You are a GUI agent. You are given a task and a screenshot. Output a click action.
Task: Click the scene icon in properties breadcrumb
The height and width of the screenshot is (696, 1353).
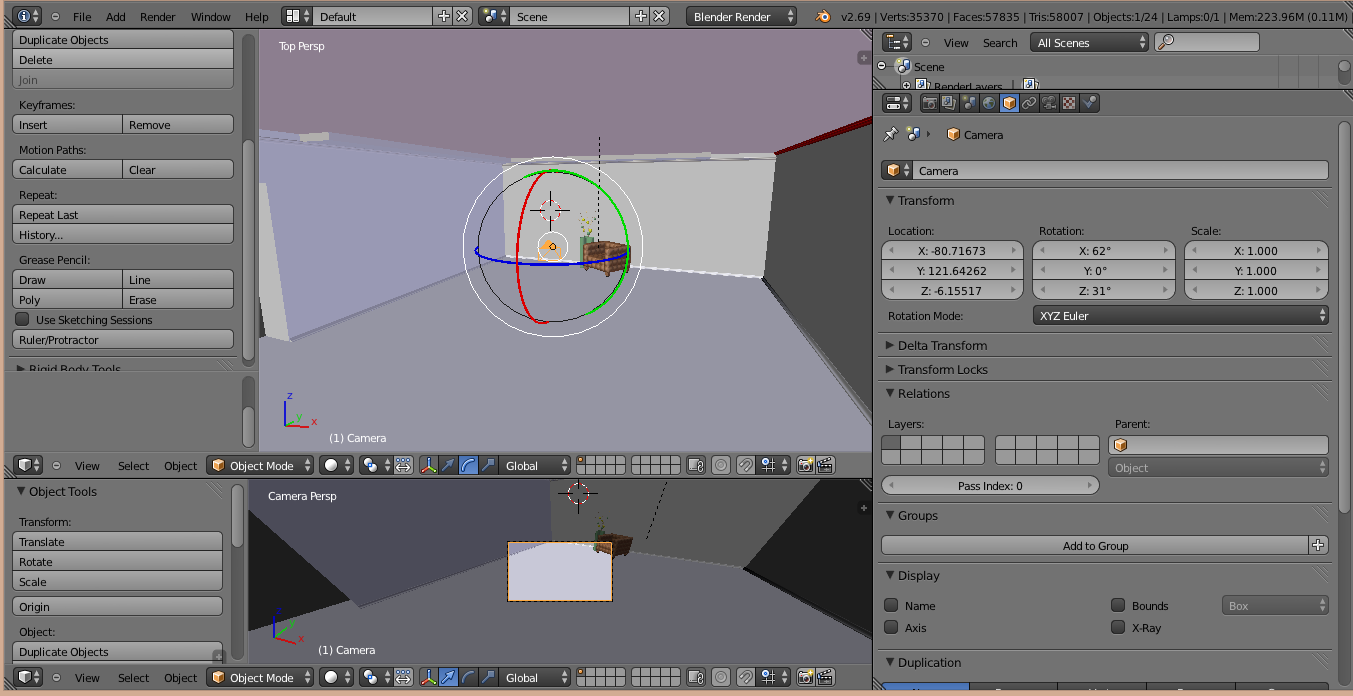913,134
